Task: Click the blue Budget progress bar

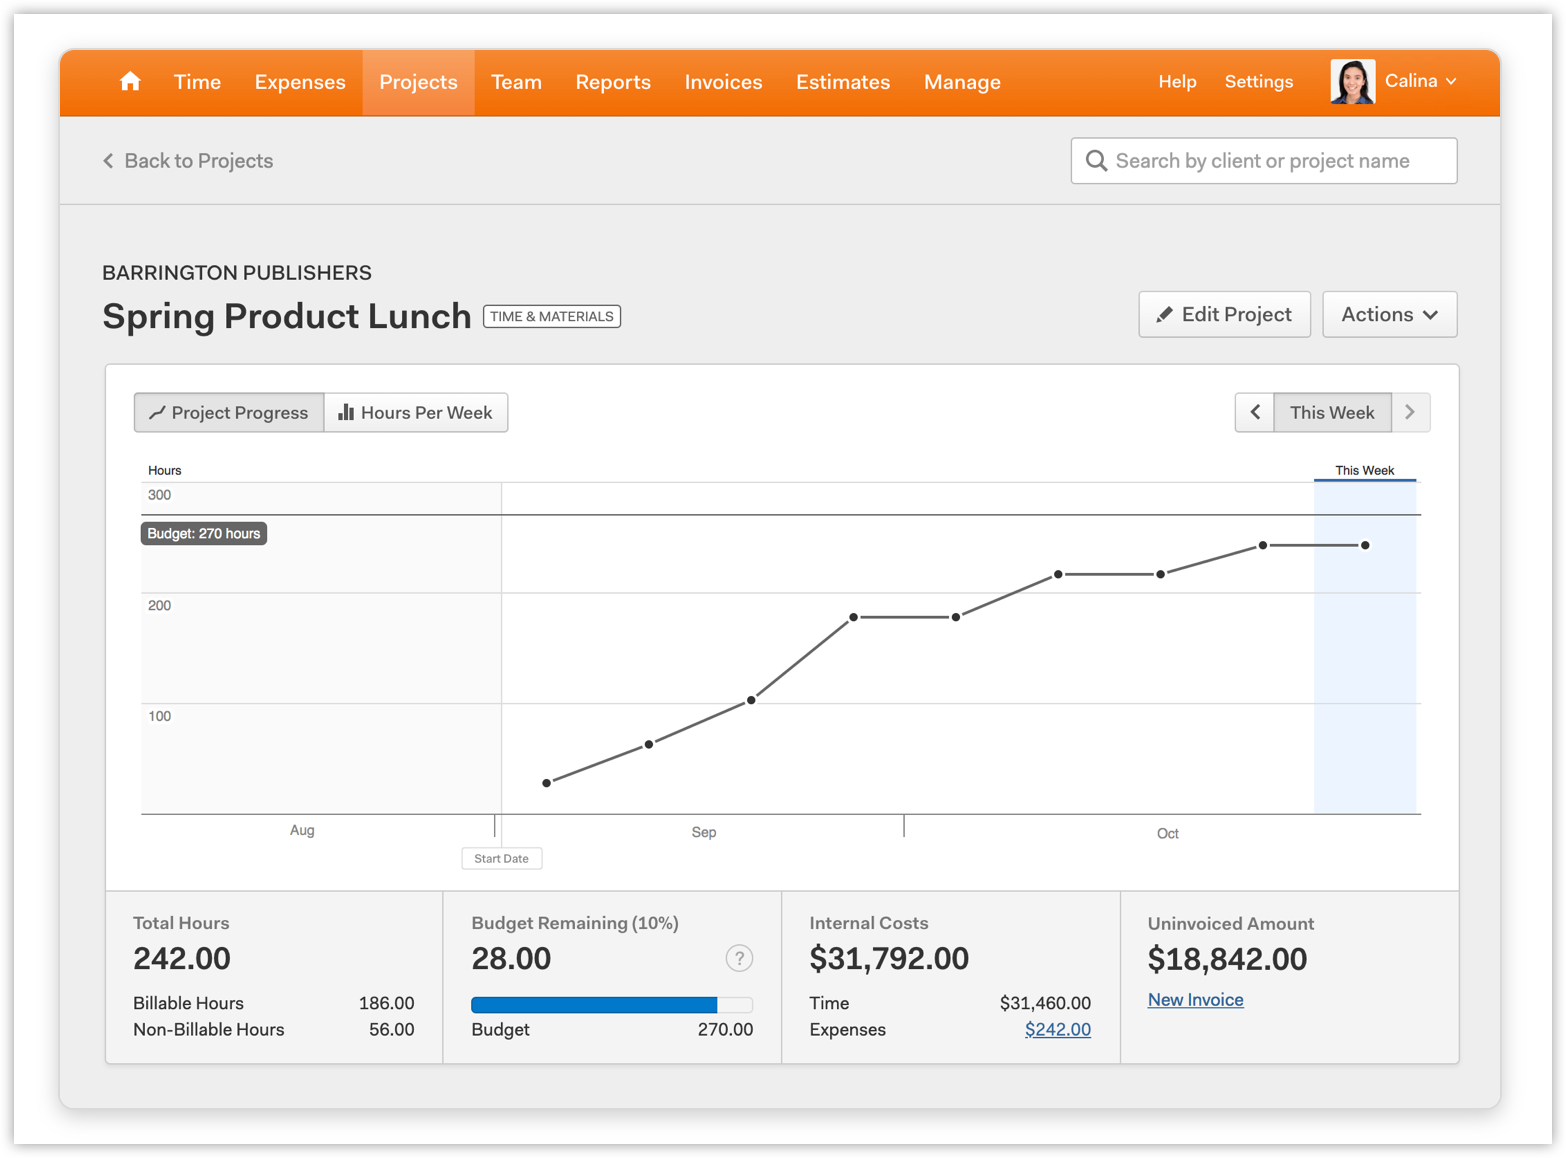Action: coord(594,1004)
